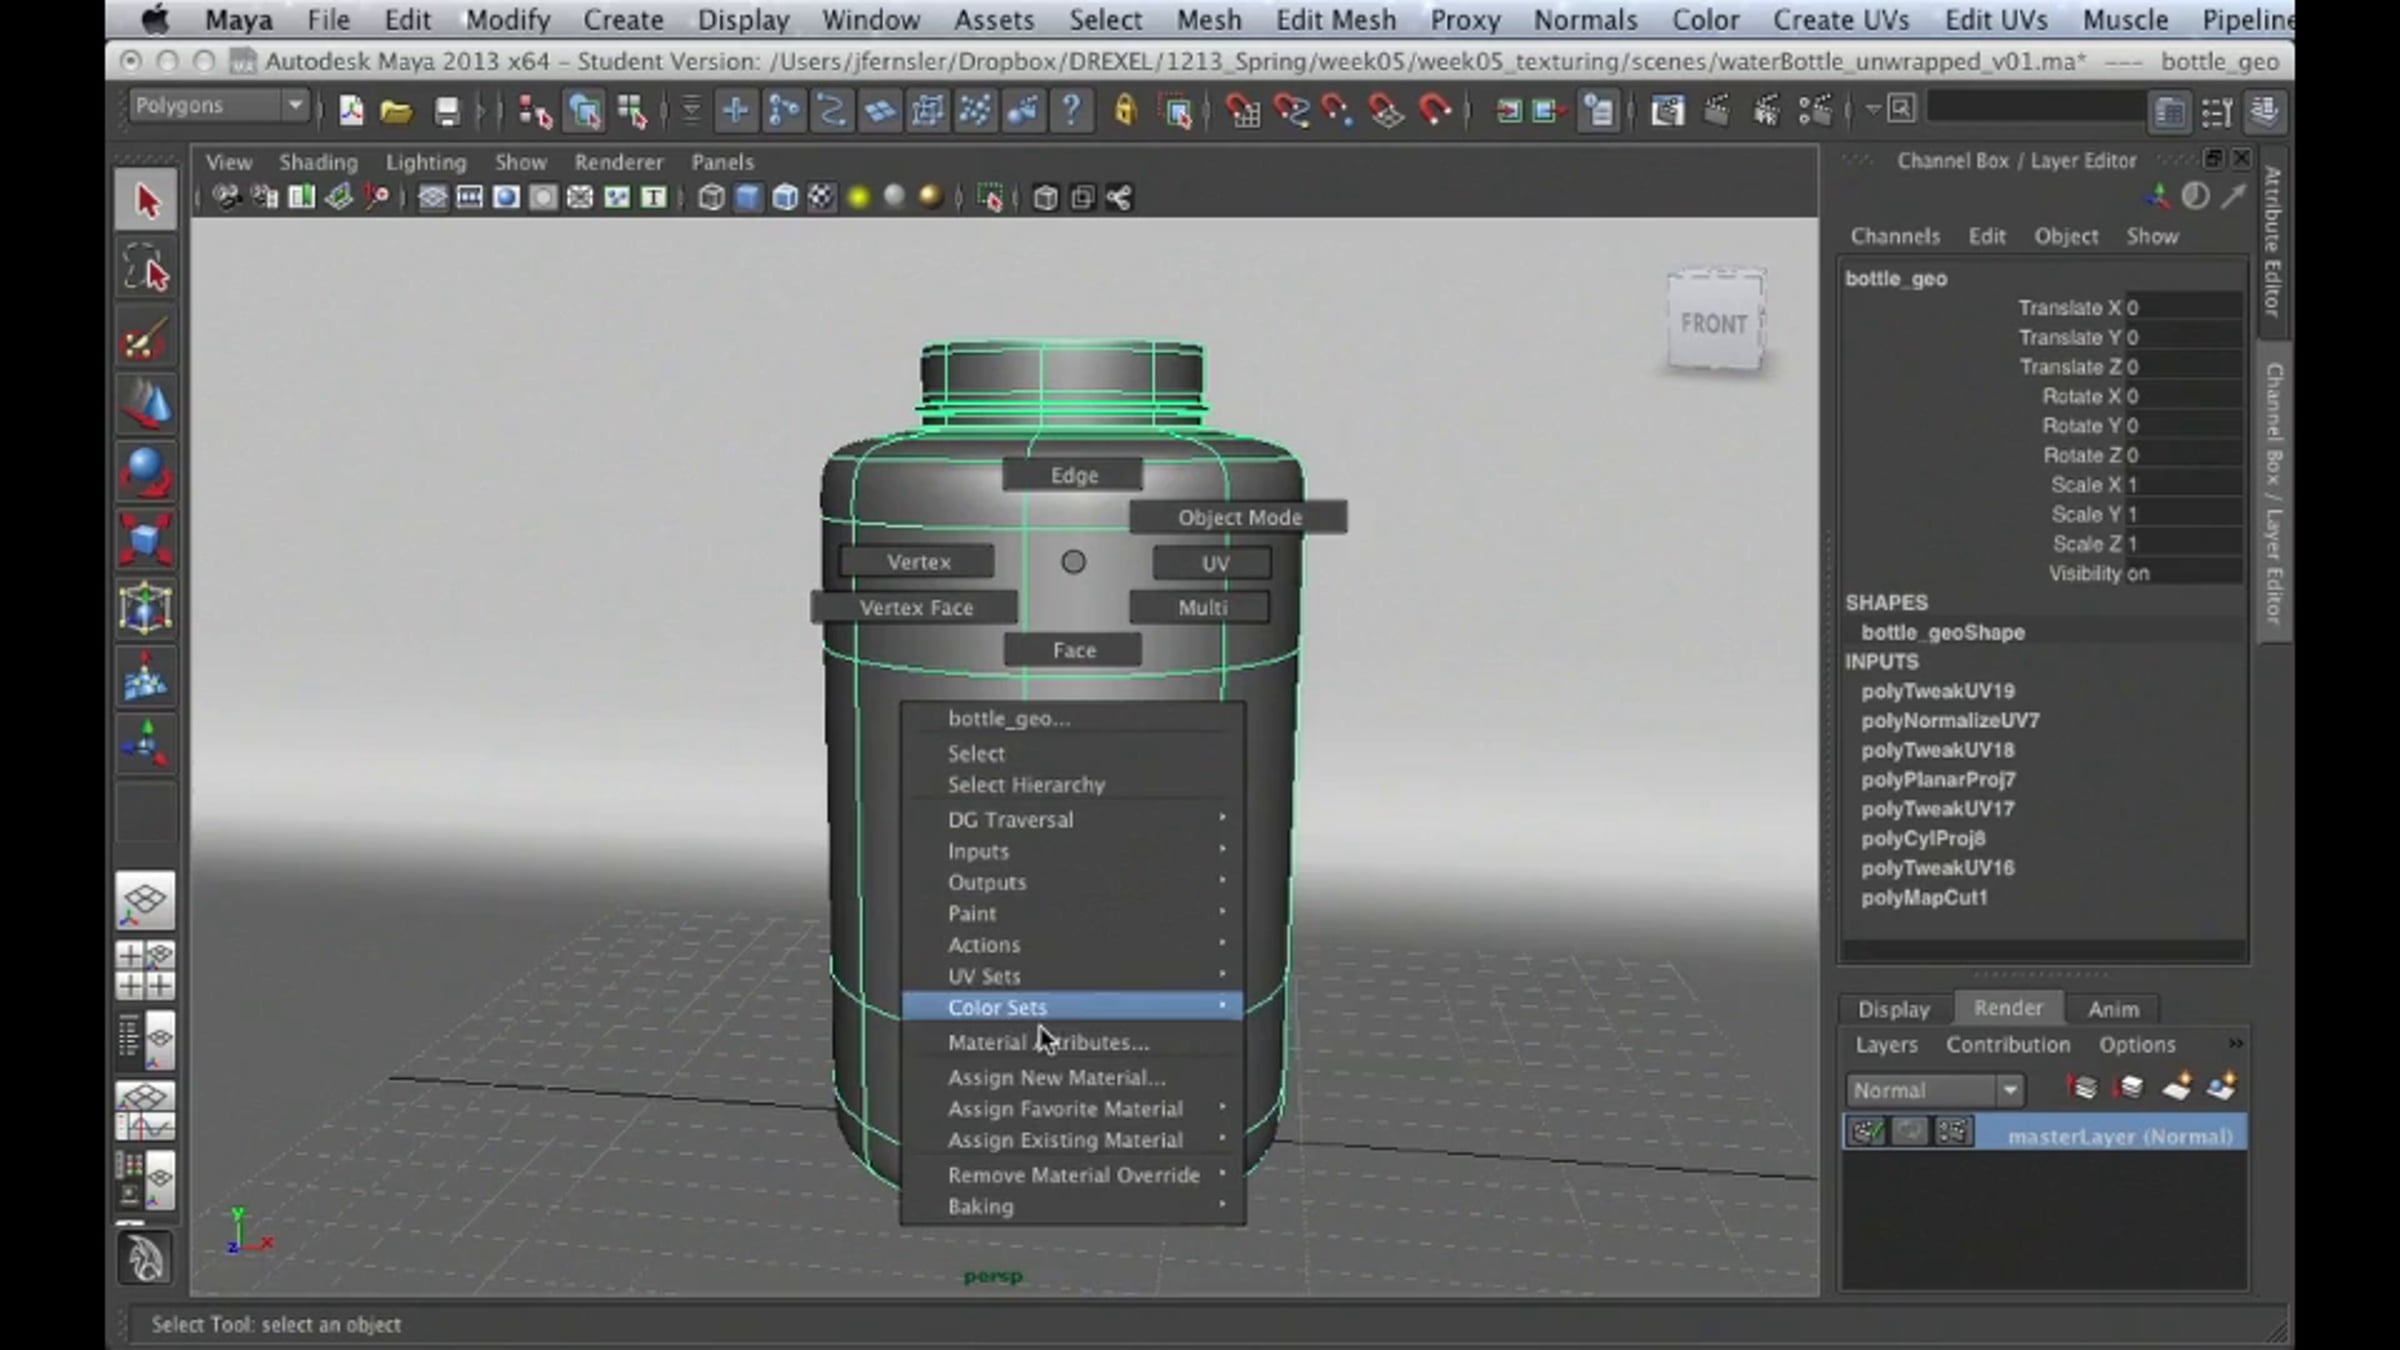Click the yellow light sphere icon
2400x1350 pixels.
[858, 198]
